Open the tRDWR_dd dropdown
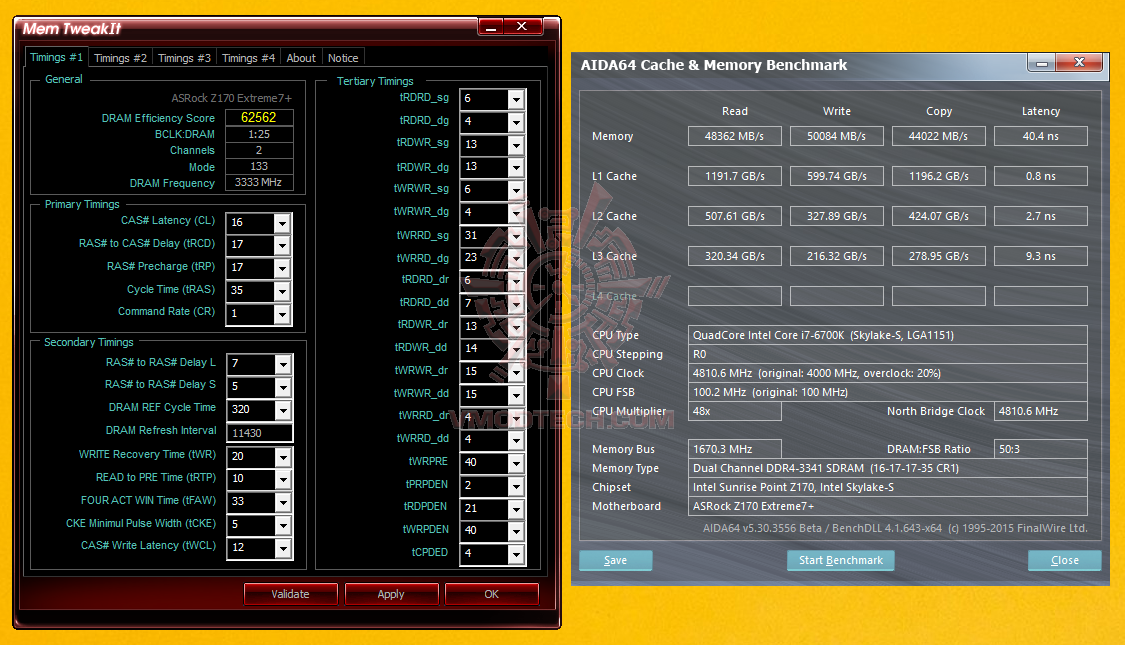The height and width of the screenshot is (645, 1125). (516, 349)
